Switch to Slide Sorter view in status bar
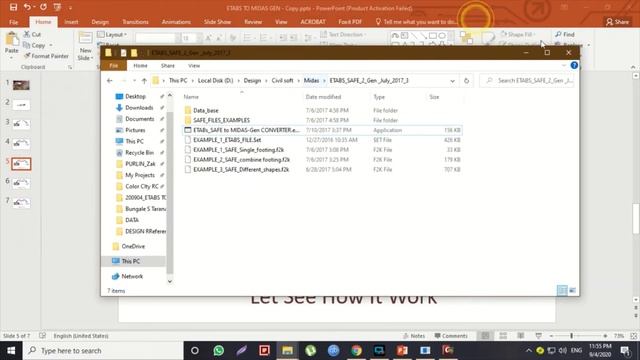This screenshot has height=360, width=640. click(503, 336)
